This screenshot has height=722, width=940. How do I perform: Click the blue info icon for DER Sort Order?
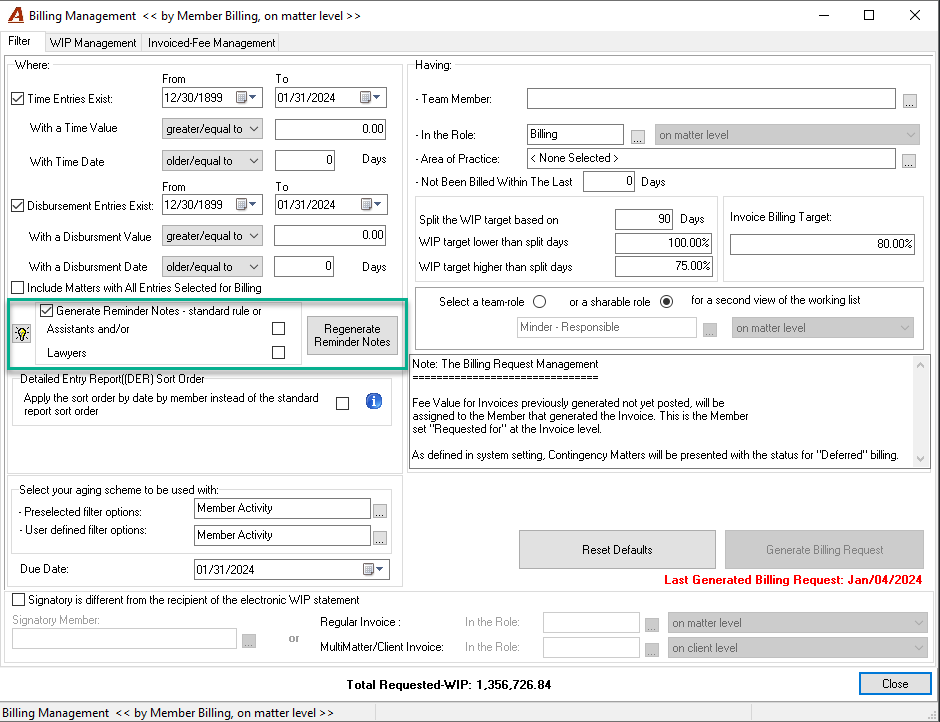tap(373, 401)
